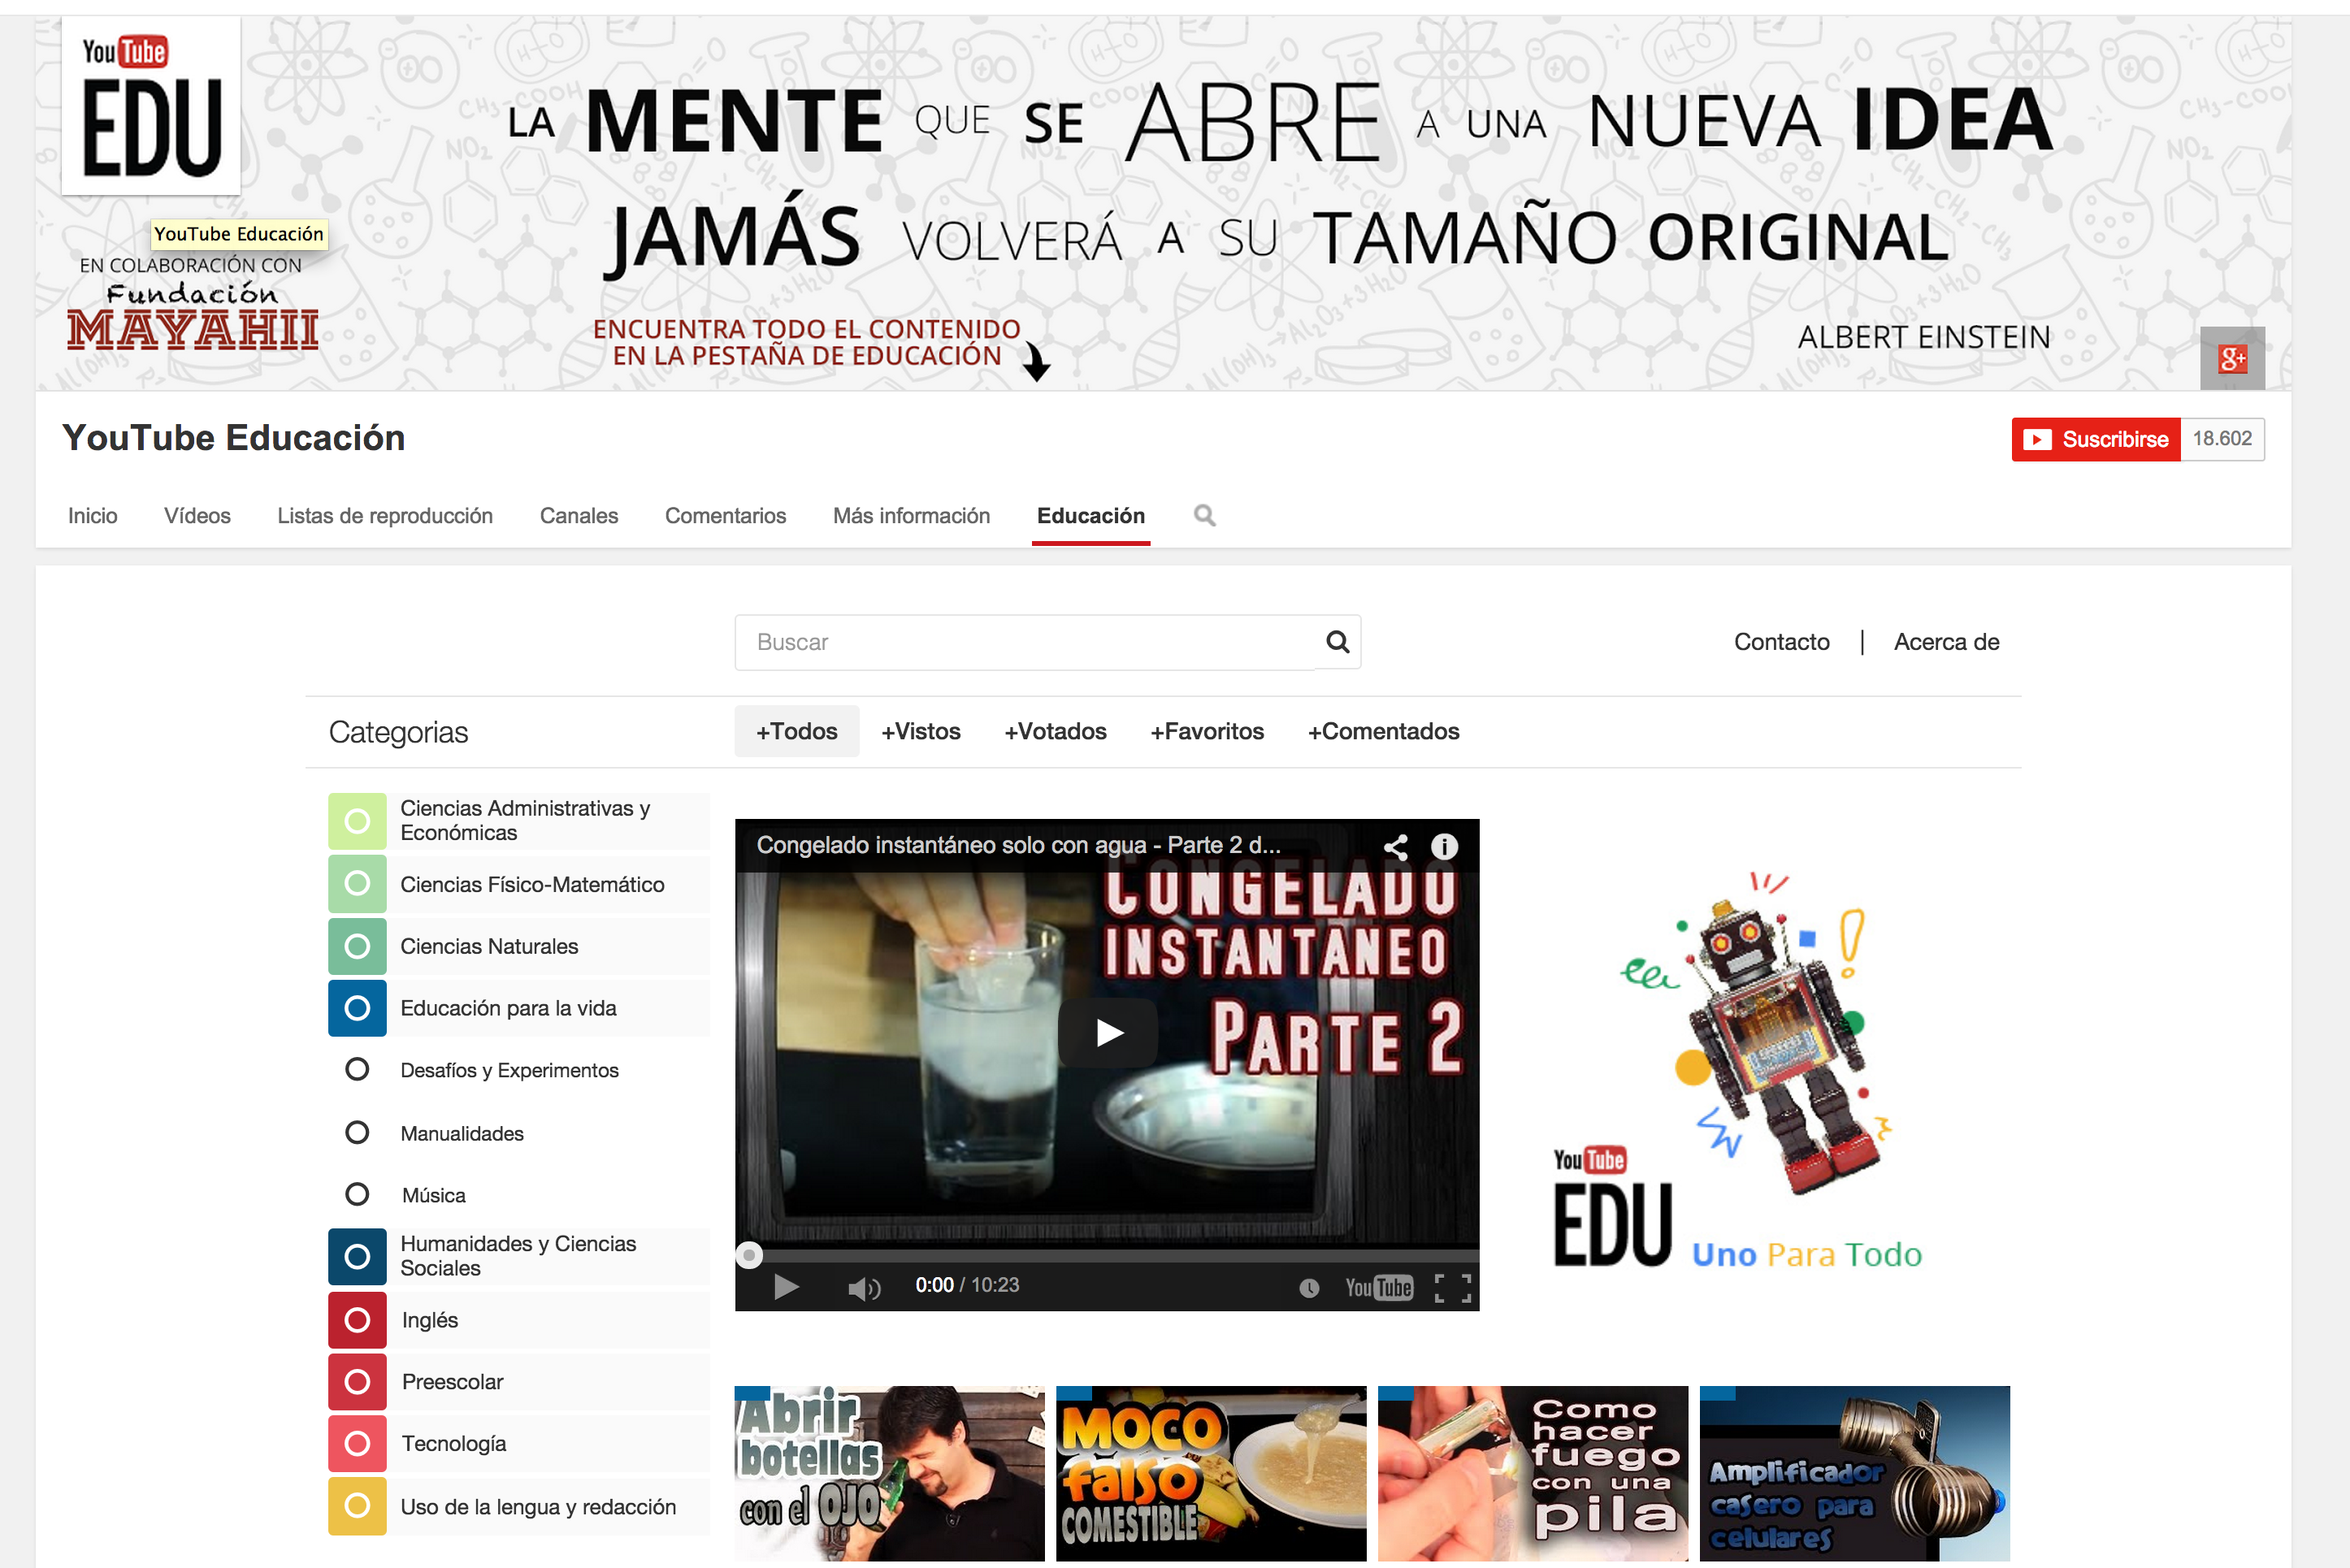Click the Humanidades y Ciencias Sociales icon
The width and height of the screenshot is (2350, 1568).
pos(357,1257)
